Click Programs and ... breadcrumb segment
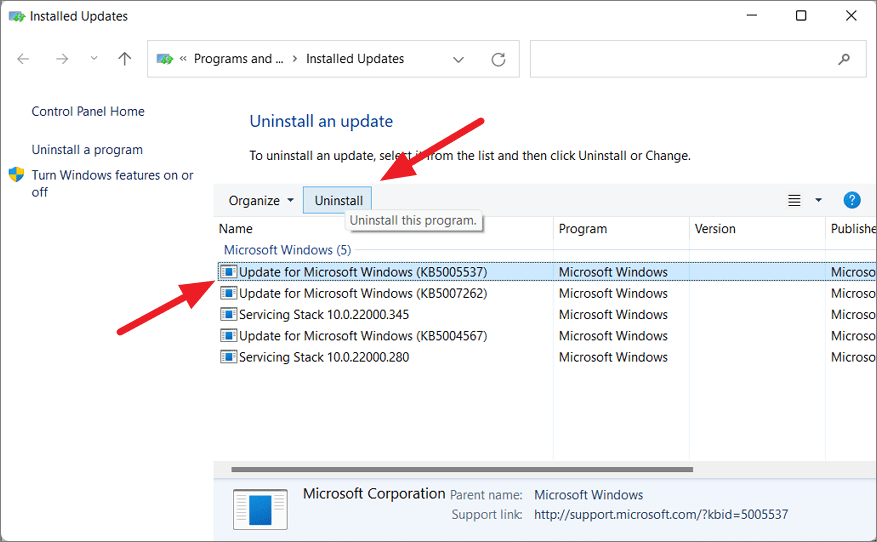Screen dimensions: 877x542 (239, 59)
